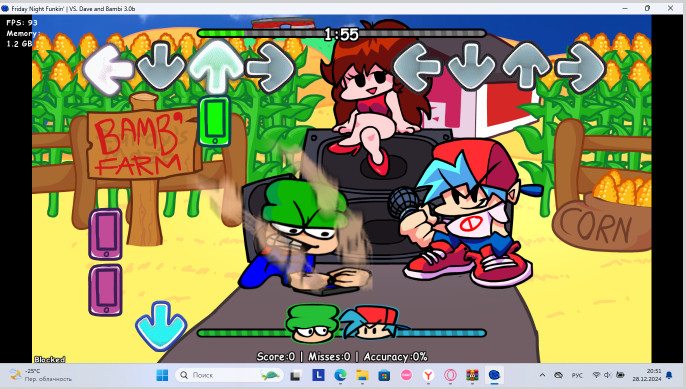Click the opponent's white left arrow receptor
Screen dimensions: 686x389
click(108, 69)
